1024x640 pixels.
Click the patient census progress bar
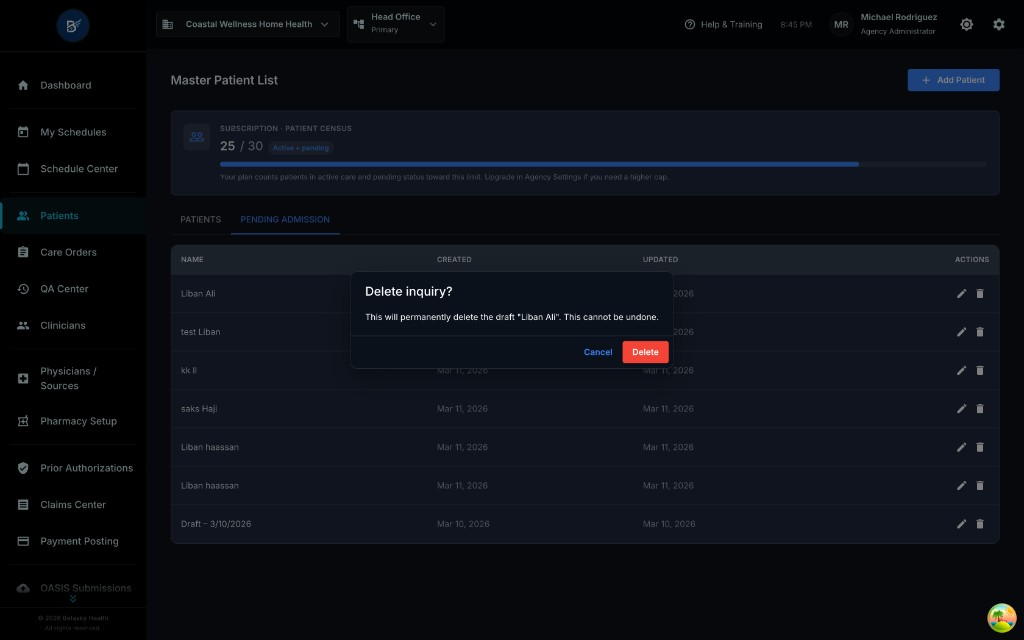tap(603, 165)
